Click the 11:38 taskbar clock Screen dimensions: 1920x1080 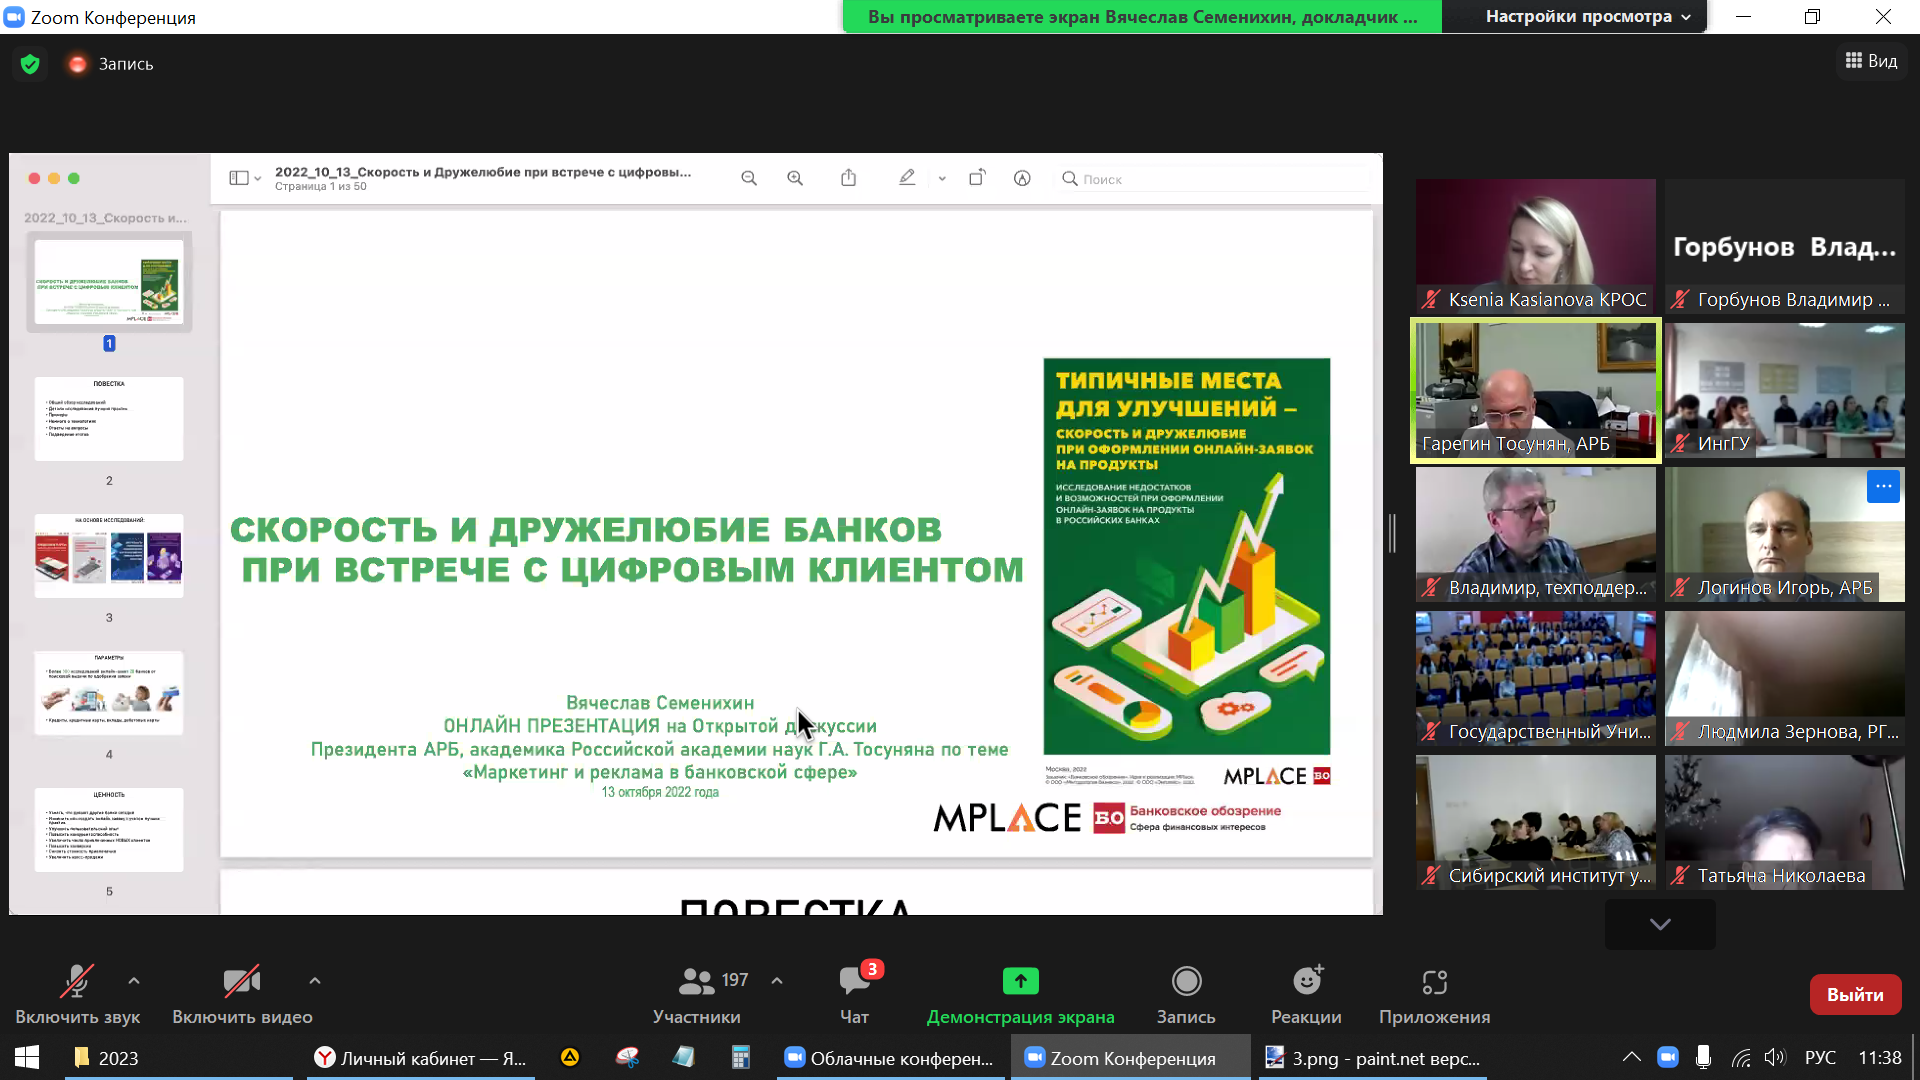(1879, 1058)
